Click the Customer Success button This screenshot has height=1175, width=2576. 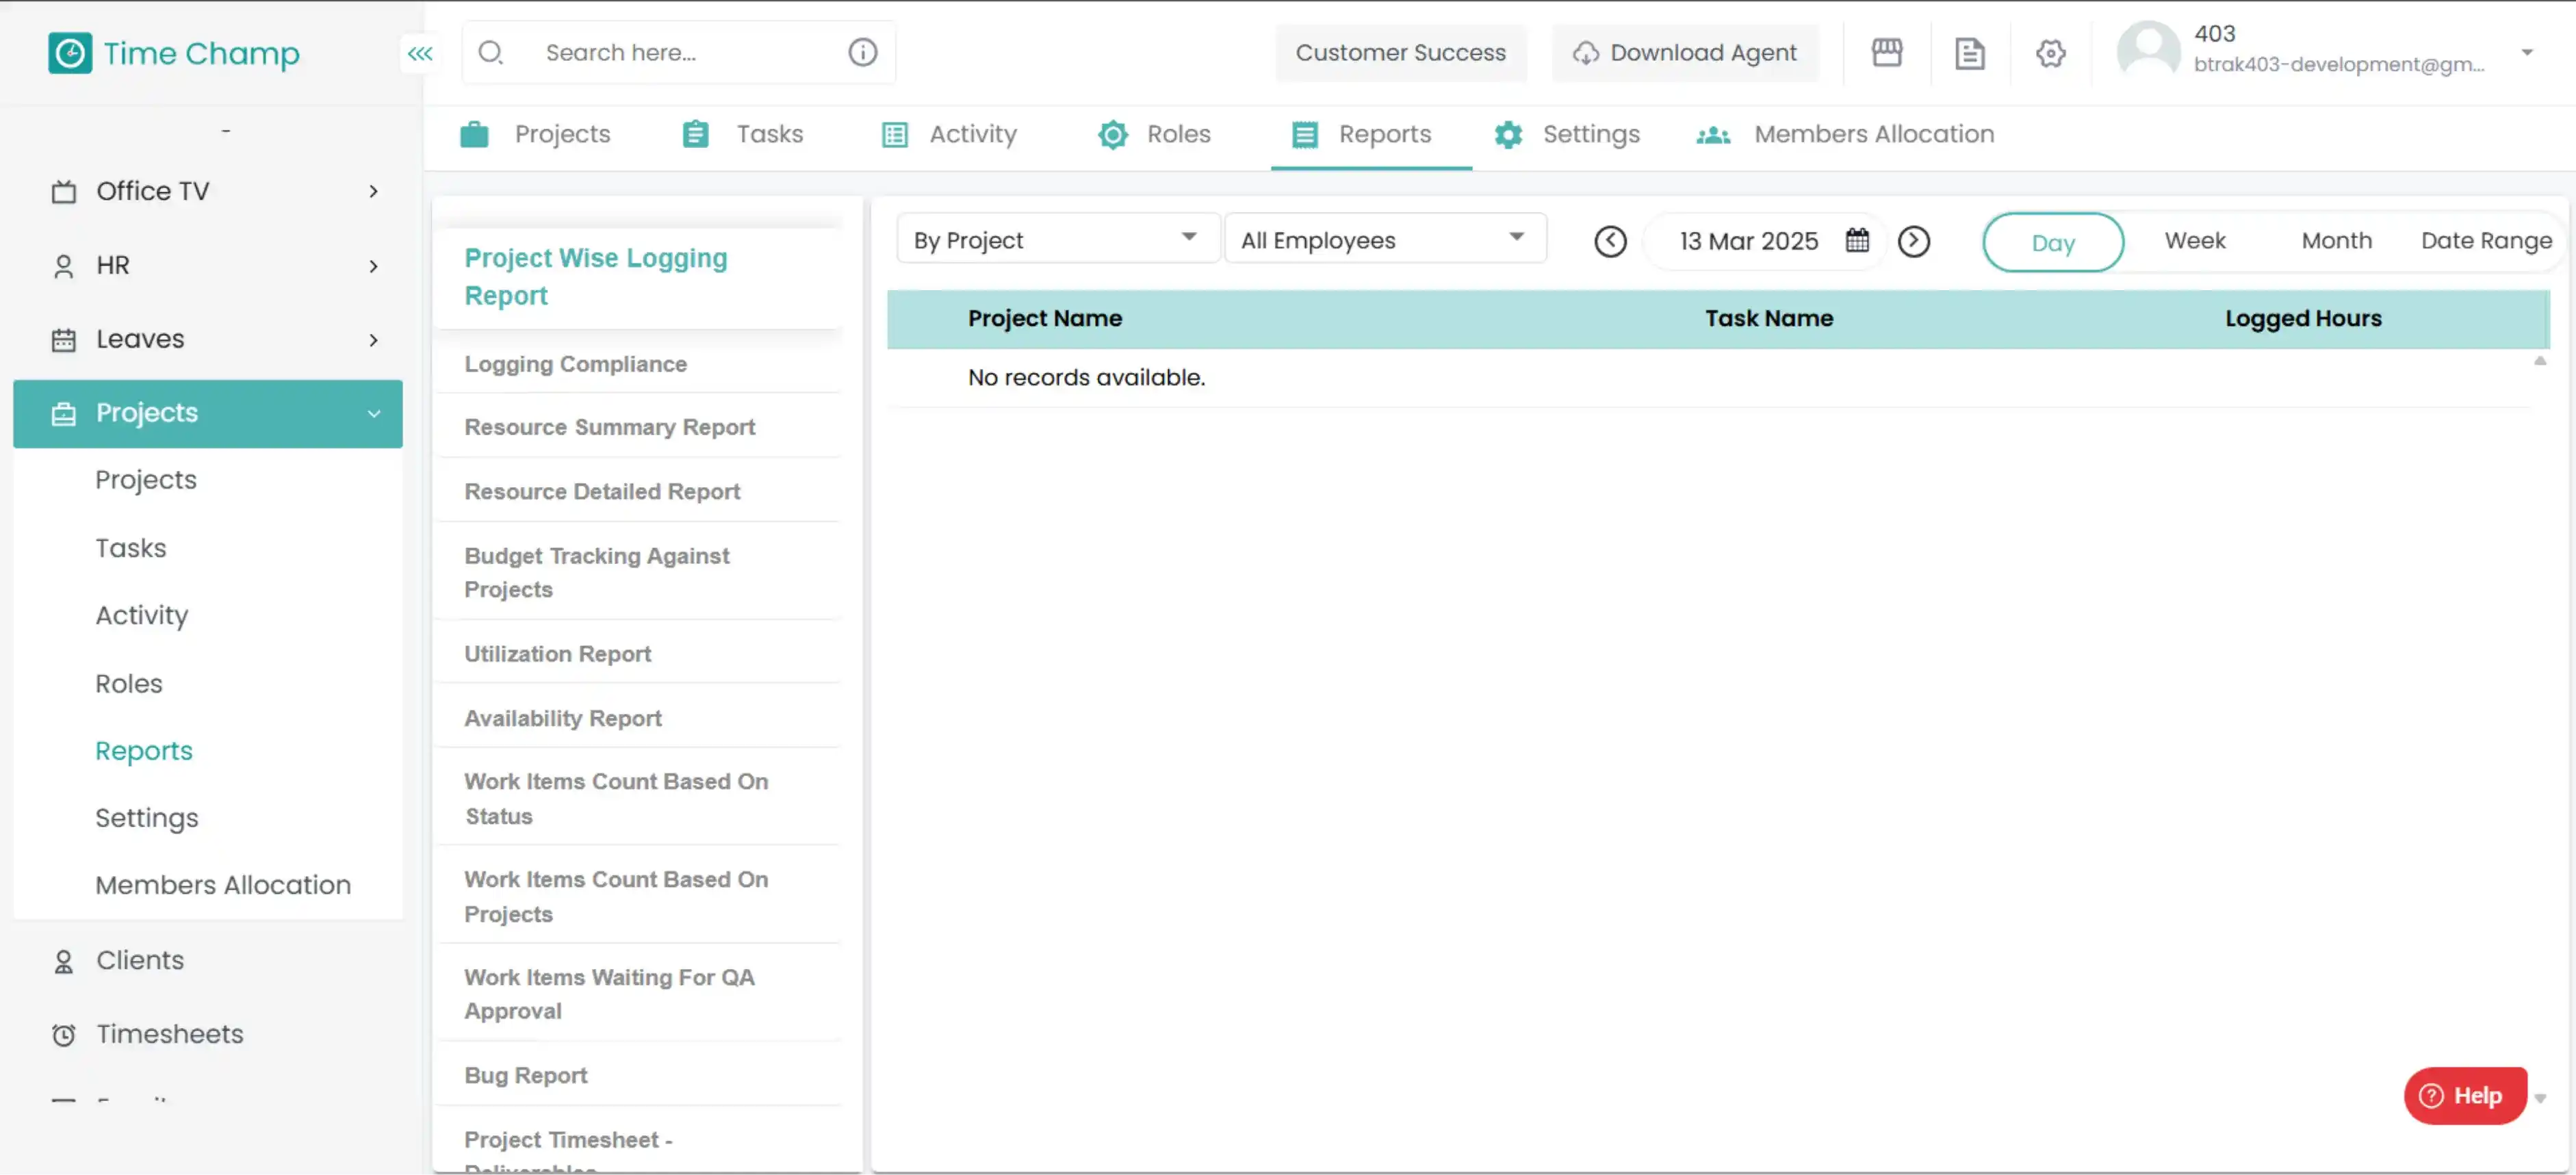tap(1400, 53)
